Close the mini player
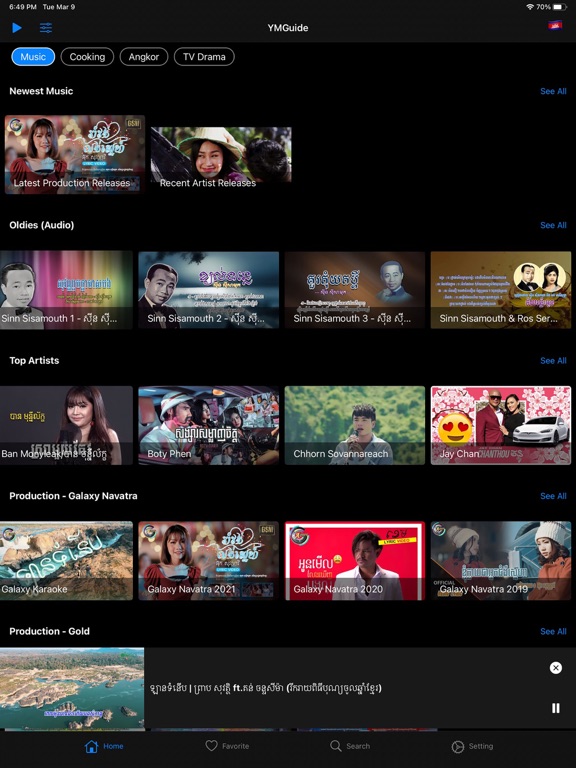 555,668
